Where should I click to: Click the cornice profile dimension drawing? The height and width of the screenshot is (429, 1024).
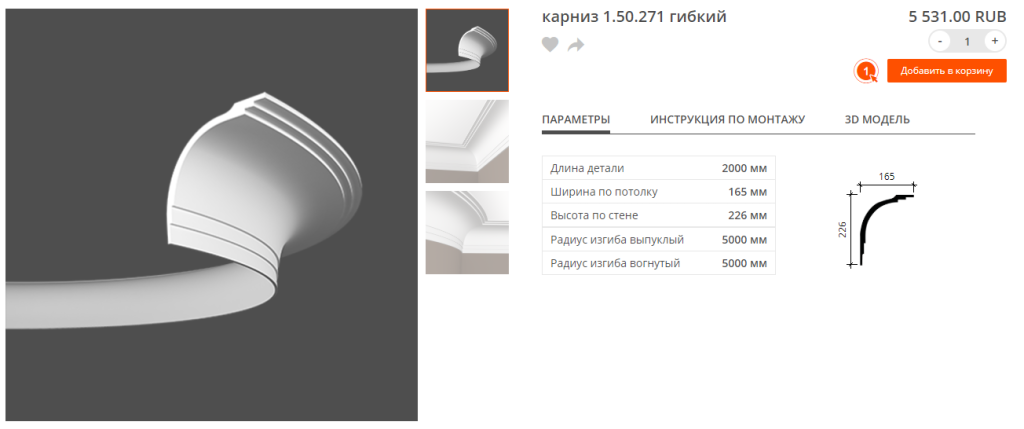[877, 219]
